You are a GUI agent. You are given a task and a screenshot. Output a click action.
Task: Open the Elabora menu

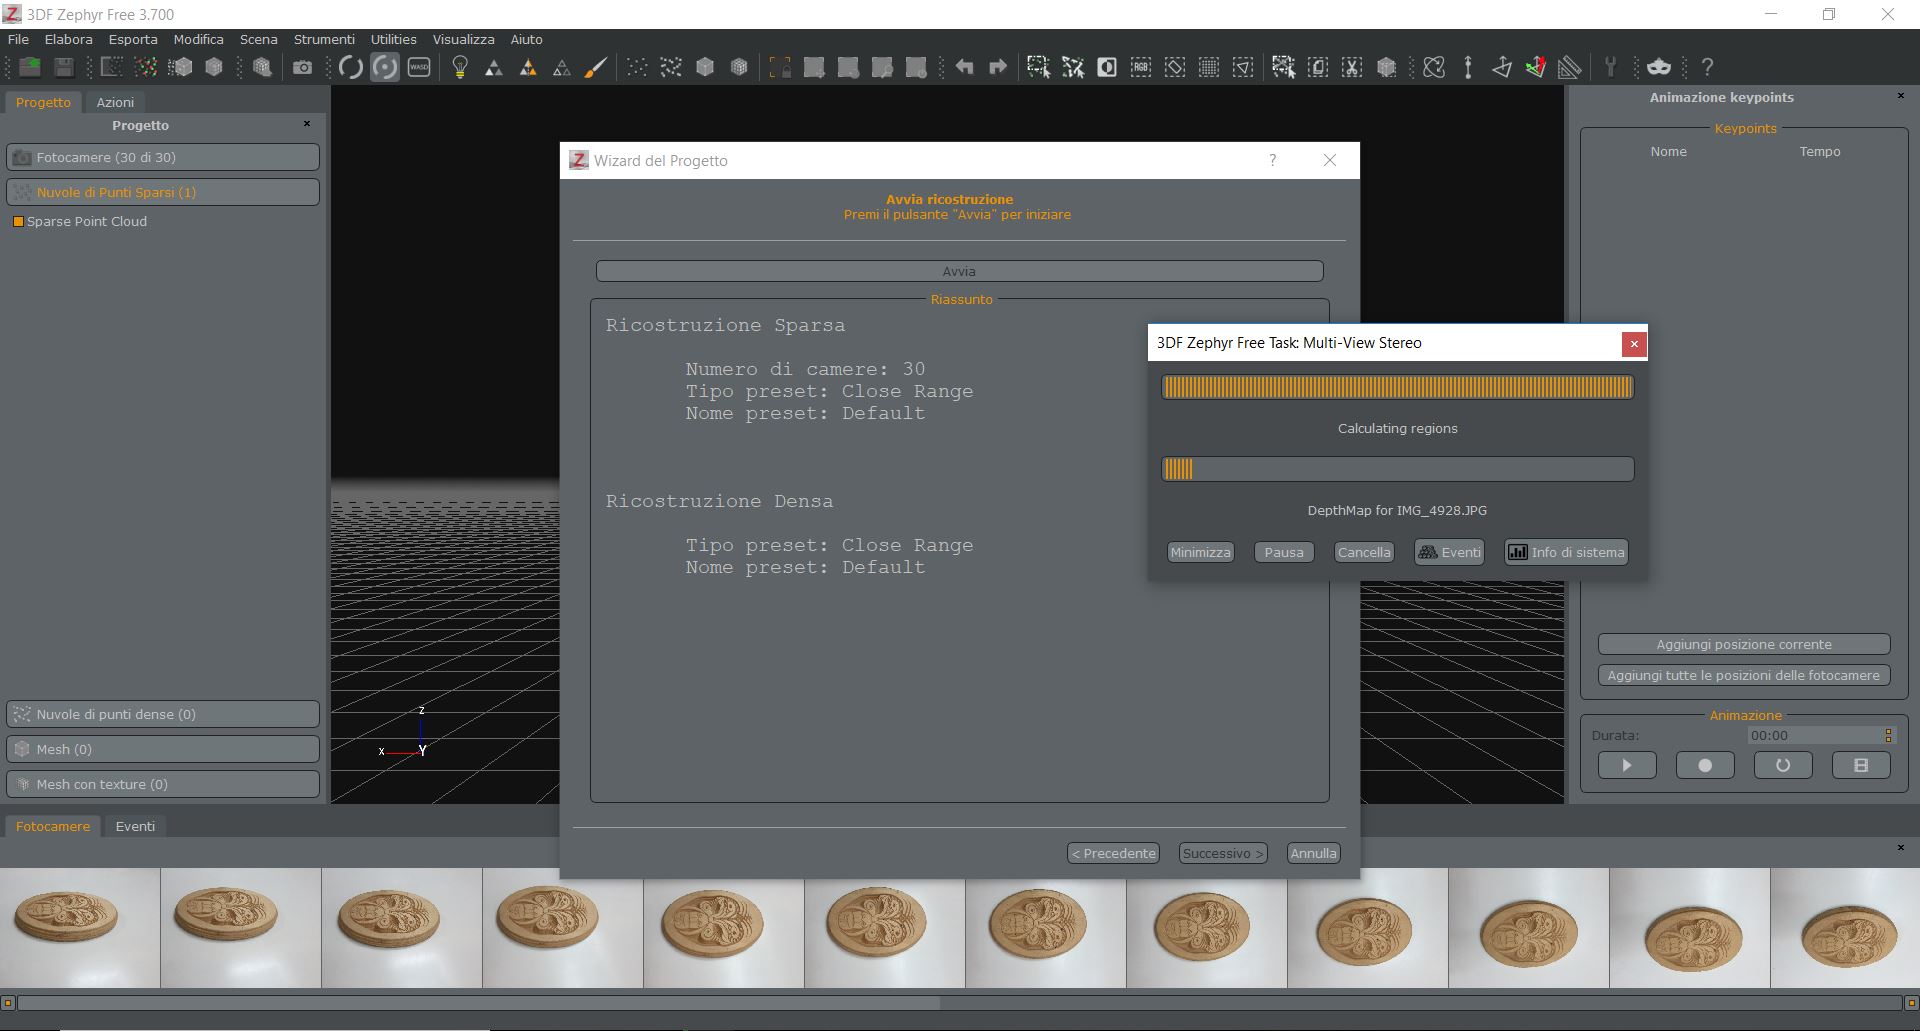(69, 39)
